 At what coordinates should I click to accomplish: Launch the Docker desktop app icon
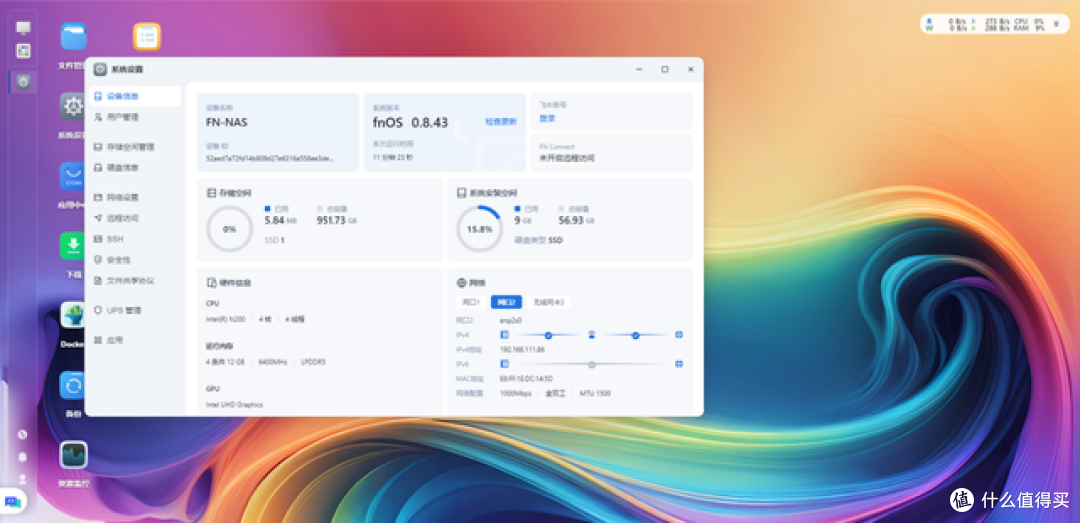click(73, 315)
